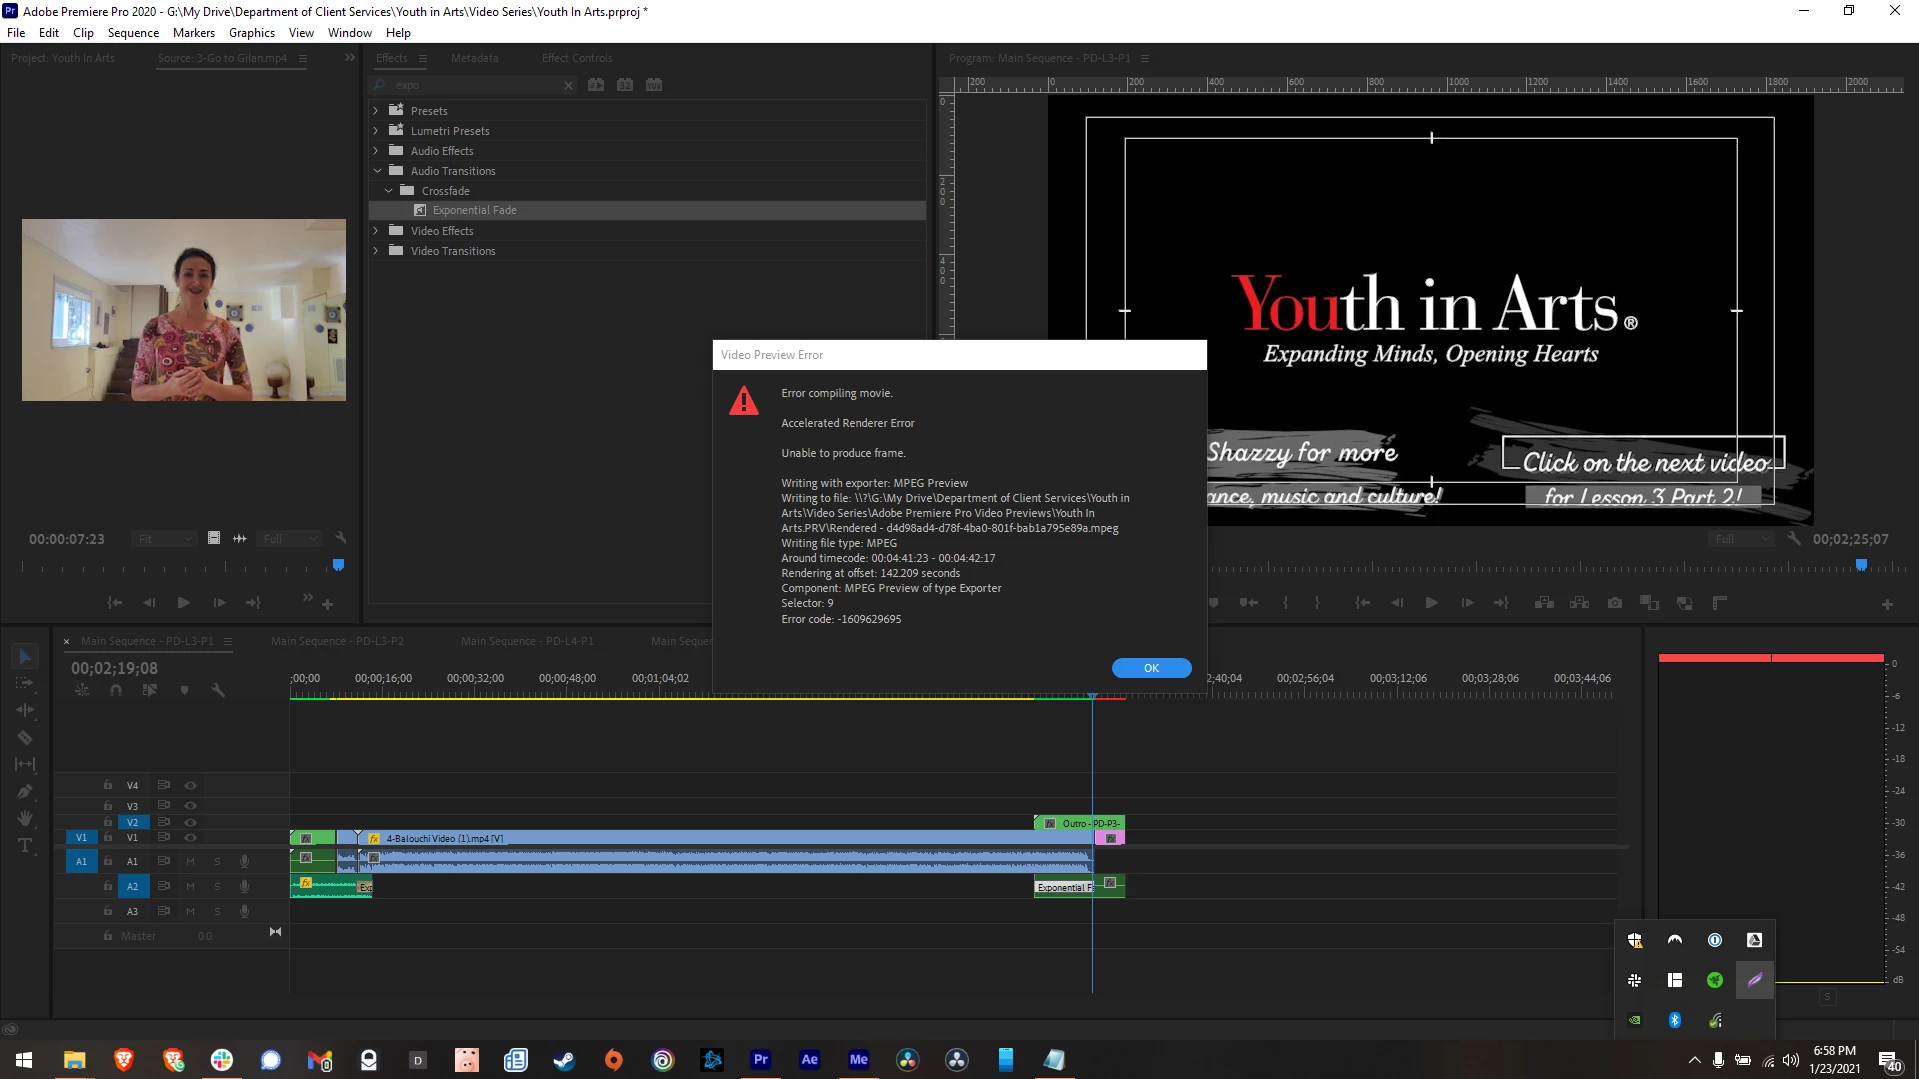Screen dimensions: 1919x1079
Task: Open the Markers menu
Action: coord(194,33)
